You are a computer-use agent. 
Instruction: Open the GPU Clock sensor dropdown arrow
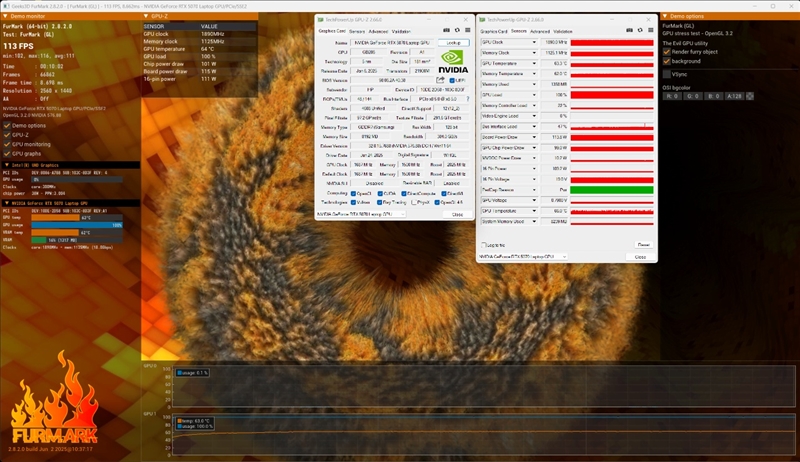[536, 43]
